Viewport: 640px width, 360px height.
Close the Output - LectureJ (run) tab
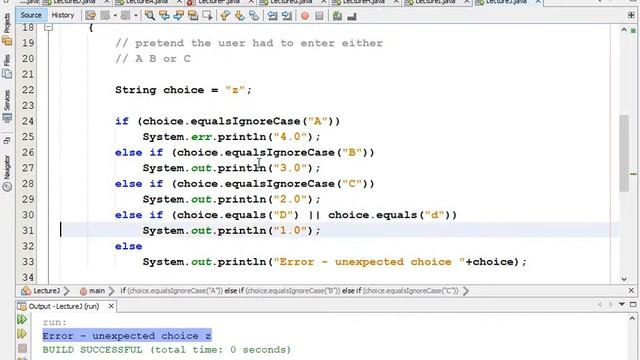111,306
